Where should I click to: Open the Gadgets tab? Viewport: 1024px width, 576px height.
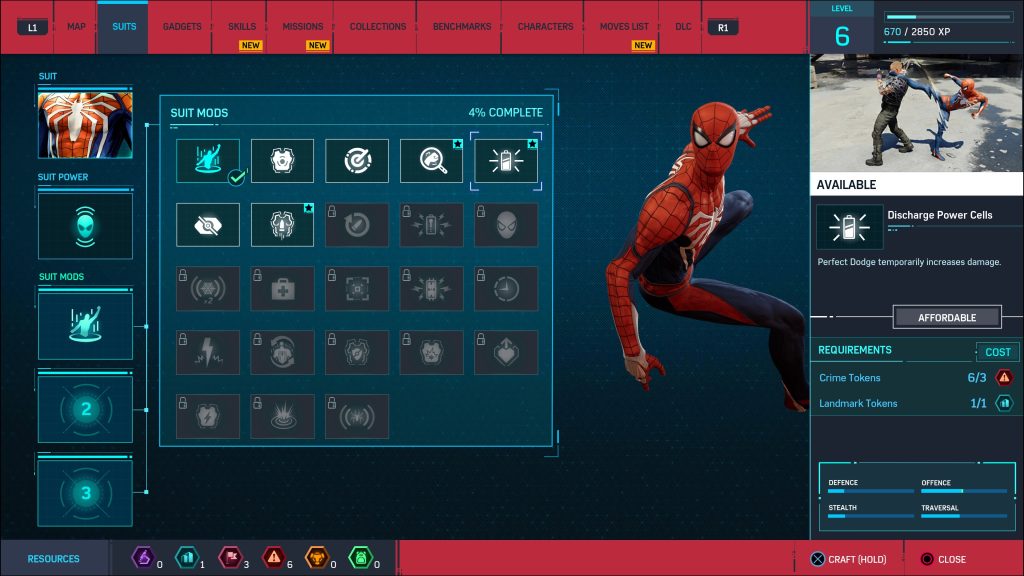pyautogui.click(x=182, y=27)
